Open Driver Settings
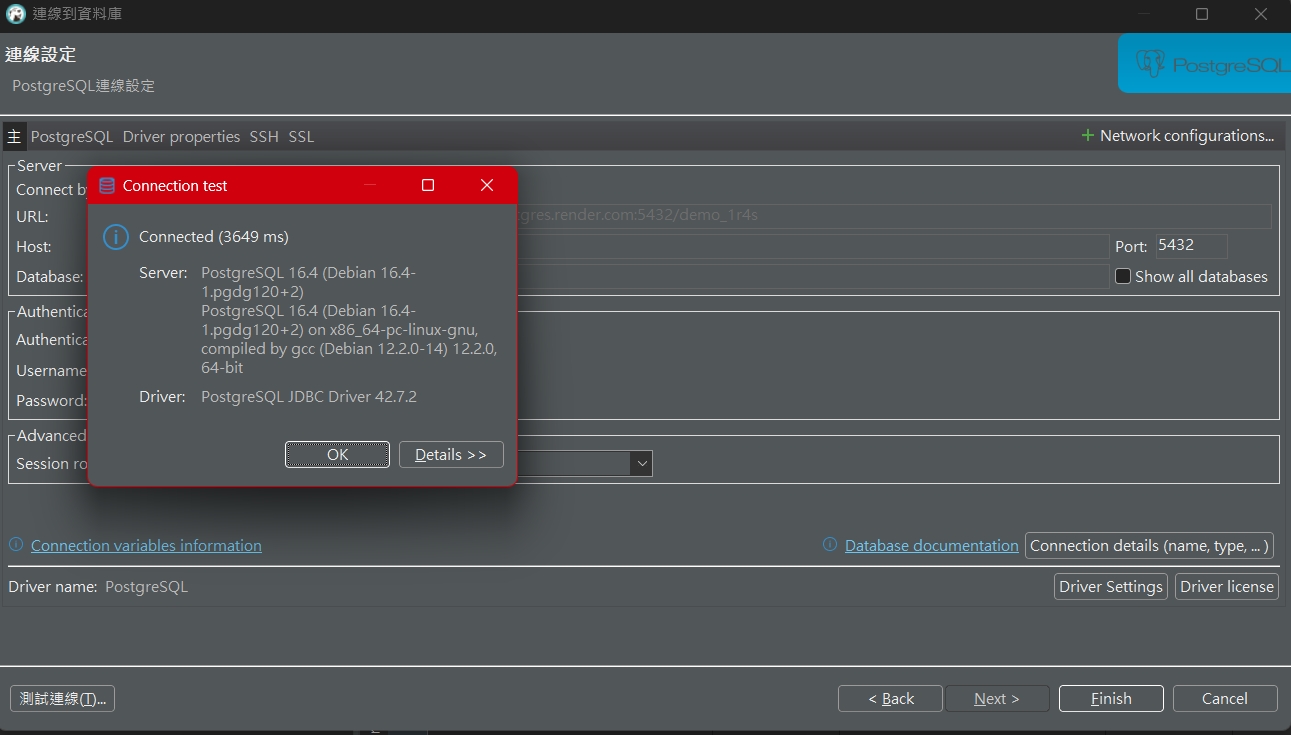The height and width of the screenshot is (735, 1291). [x=1111, y=587]
